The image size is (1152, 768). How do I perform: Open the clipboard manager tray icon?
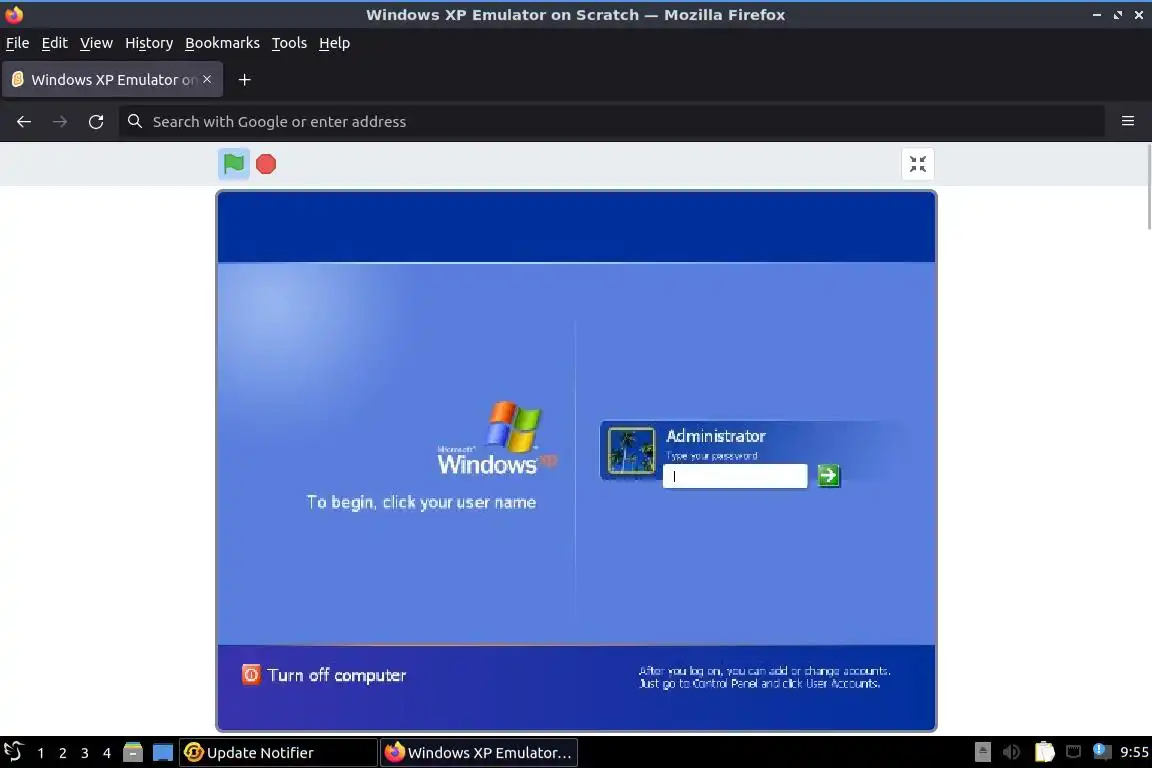(x=1044, y=752)
